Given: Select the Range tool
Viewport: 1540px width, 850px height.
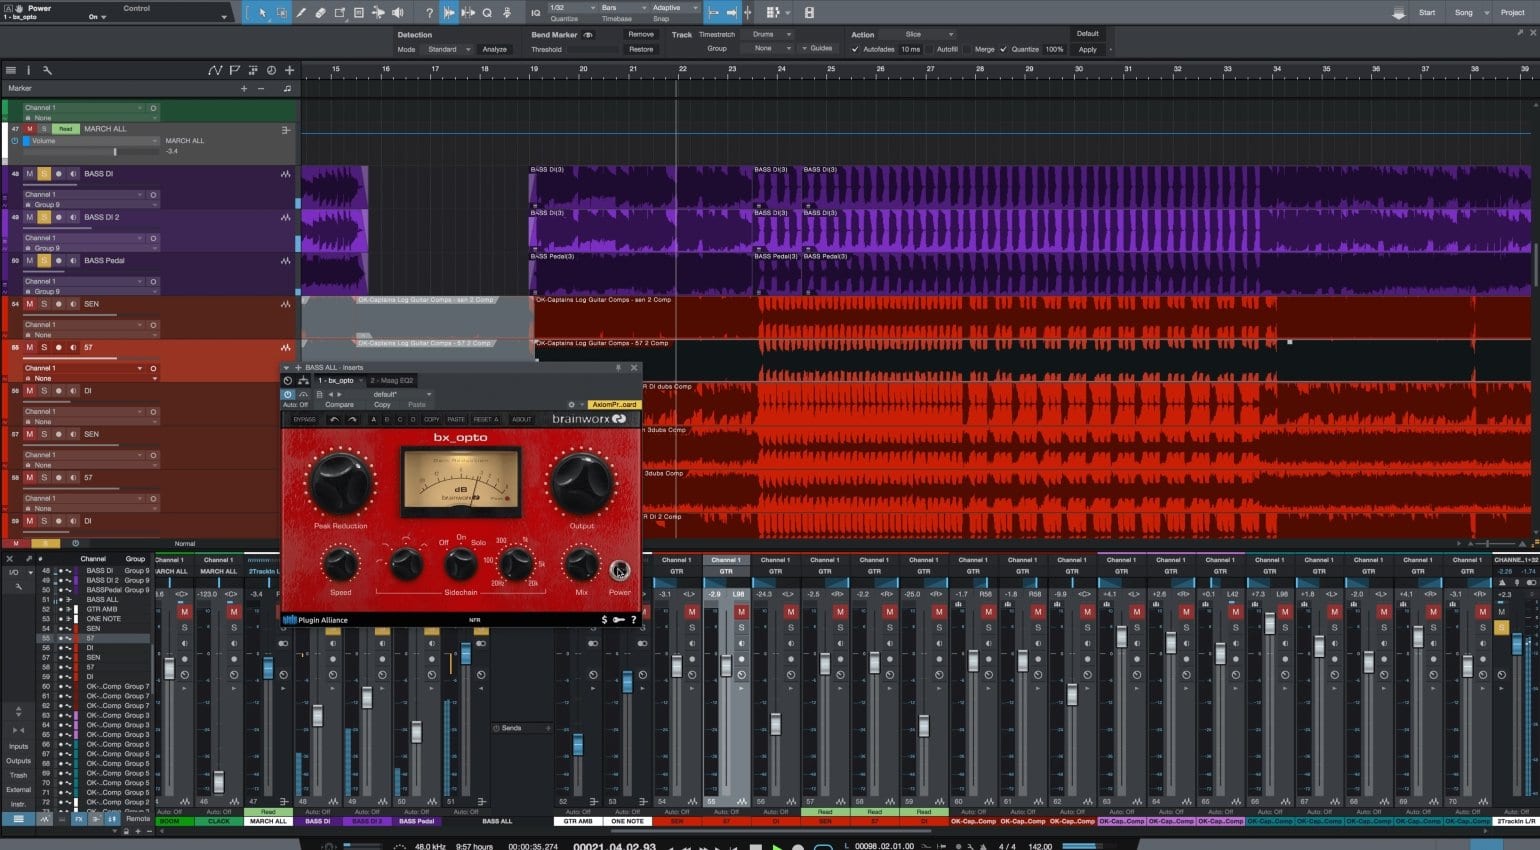Looking at the screenshot, I should click(x=281, y=13).
